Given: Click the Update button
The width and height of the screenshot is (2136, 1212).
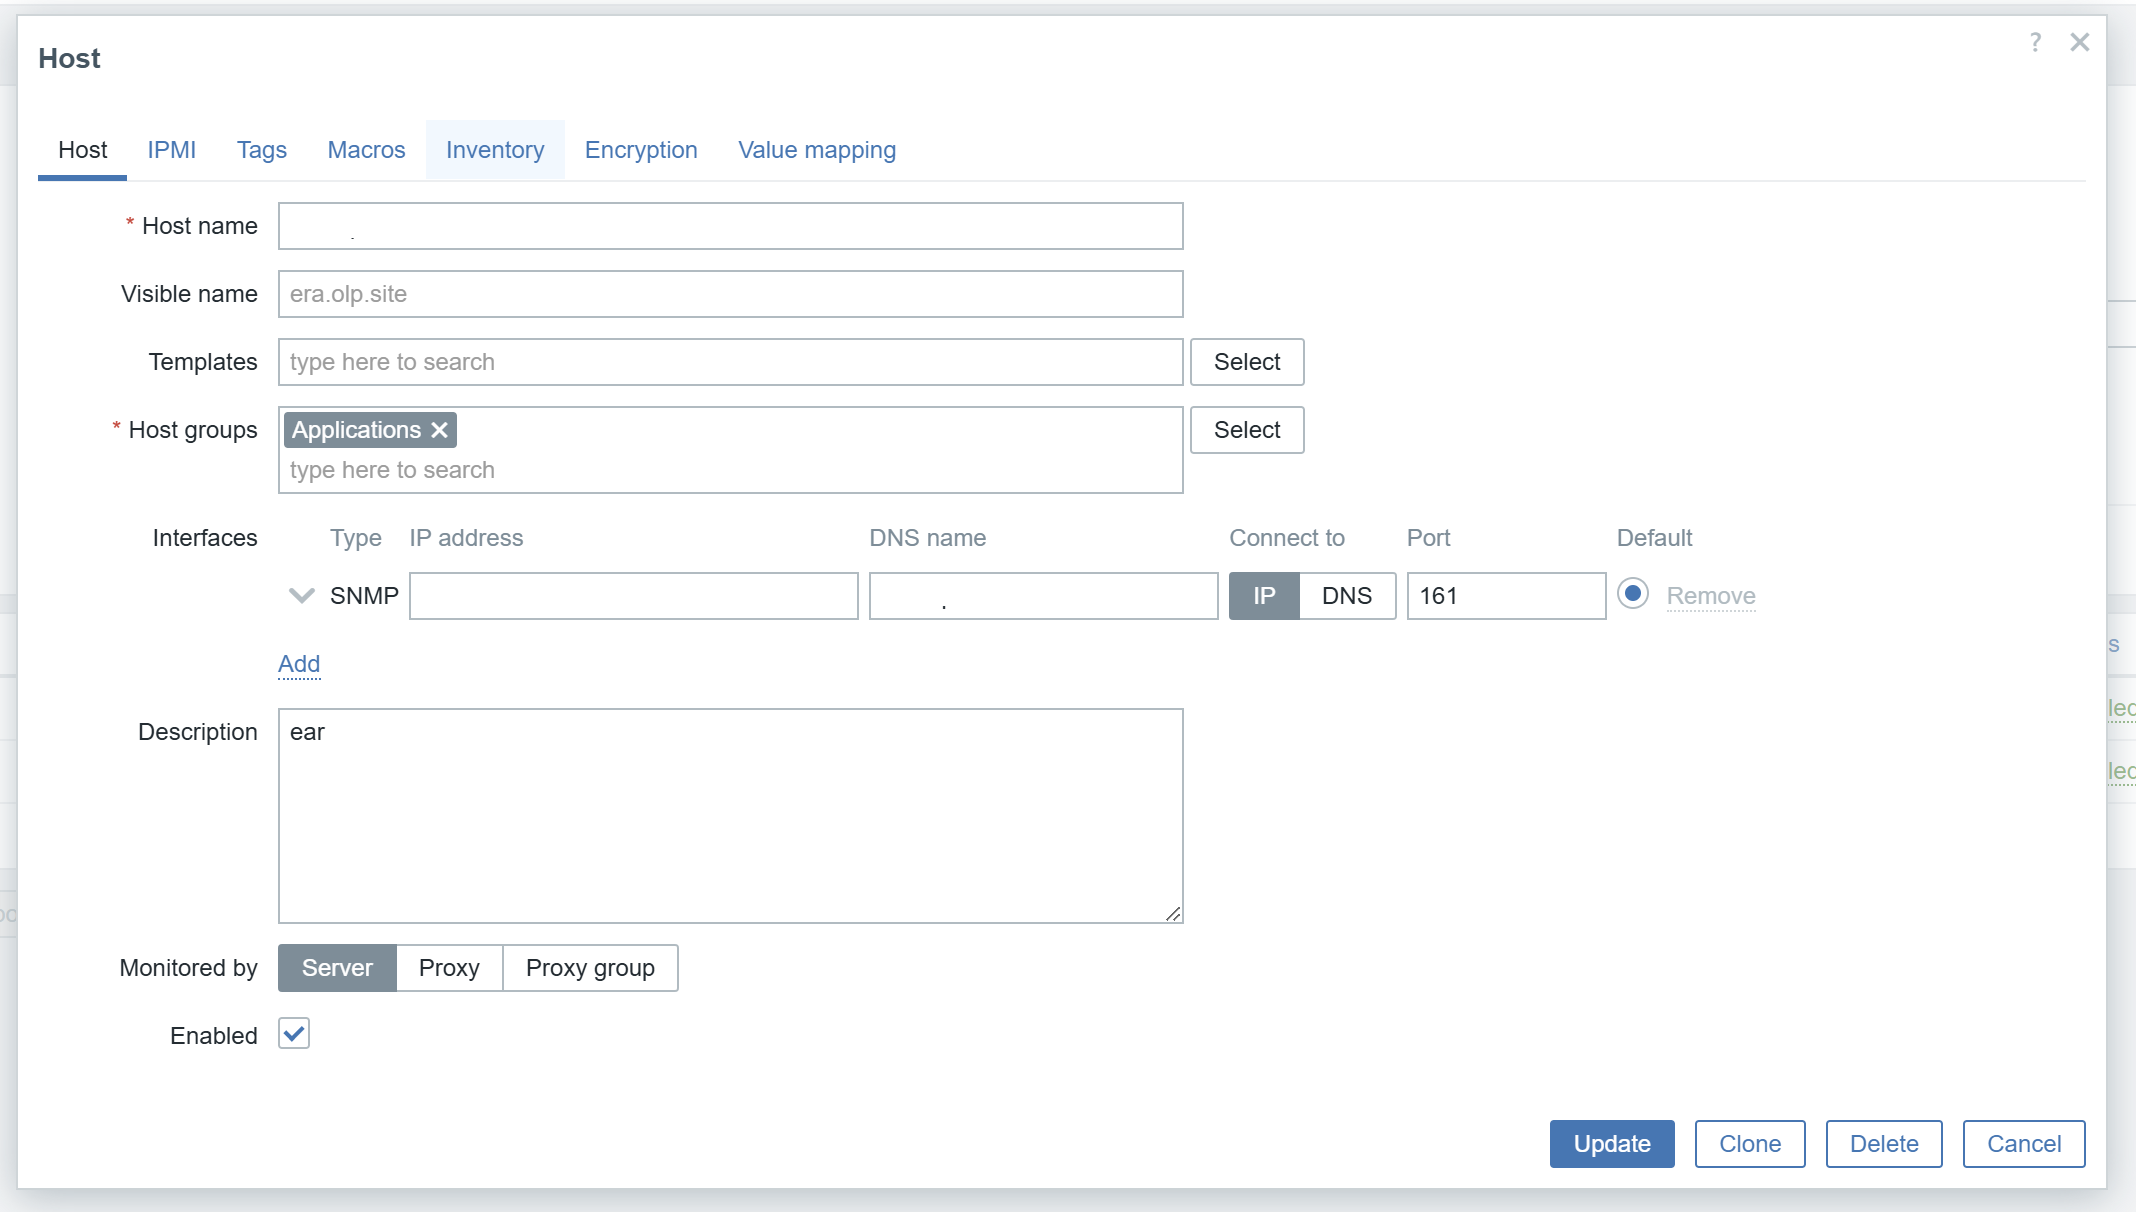Looking at the screenshot, I should (1612, 1144).
